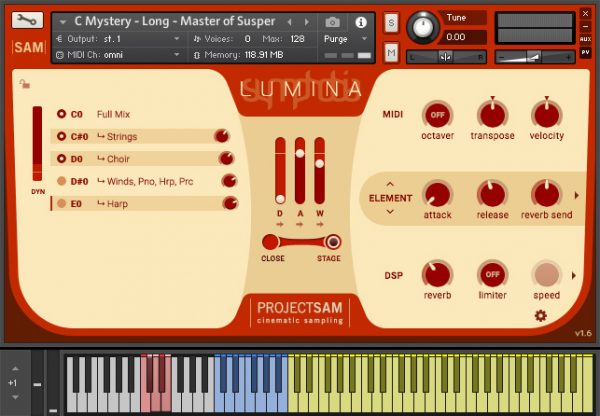
Task: Click the attack knob
Action: (x=437, y=195)
